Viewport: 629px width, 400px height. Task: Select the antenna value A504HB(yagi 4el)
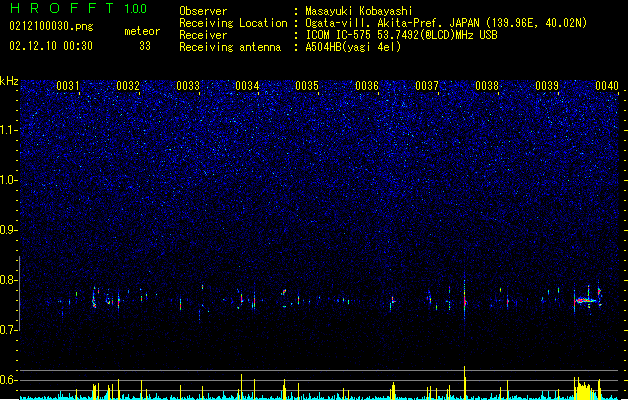(x=353, y=47)
